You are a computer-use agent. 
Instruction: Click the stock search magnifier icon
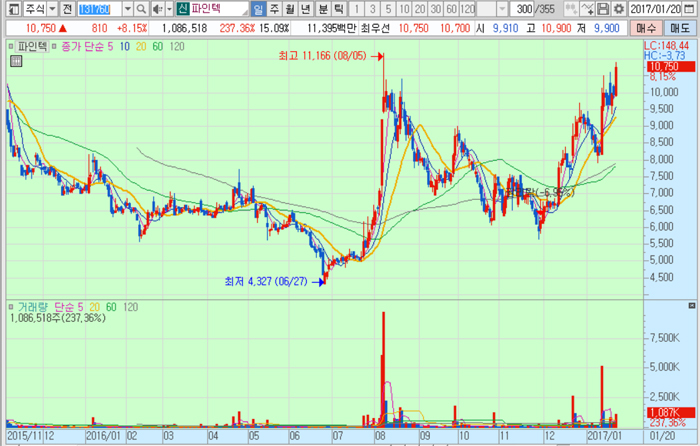pos(142,9)
